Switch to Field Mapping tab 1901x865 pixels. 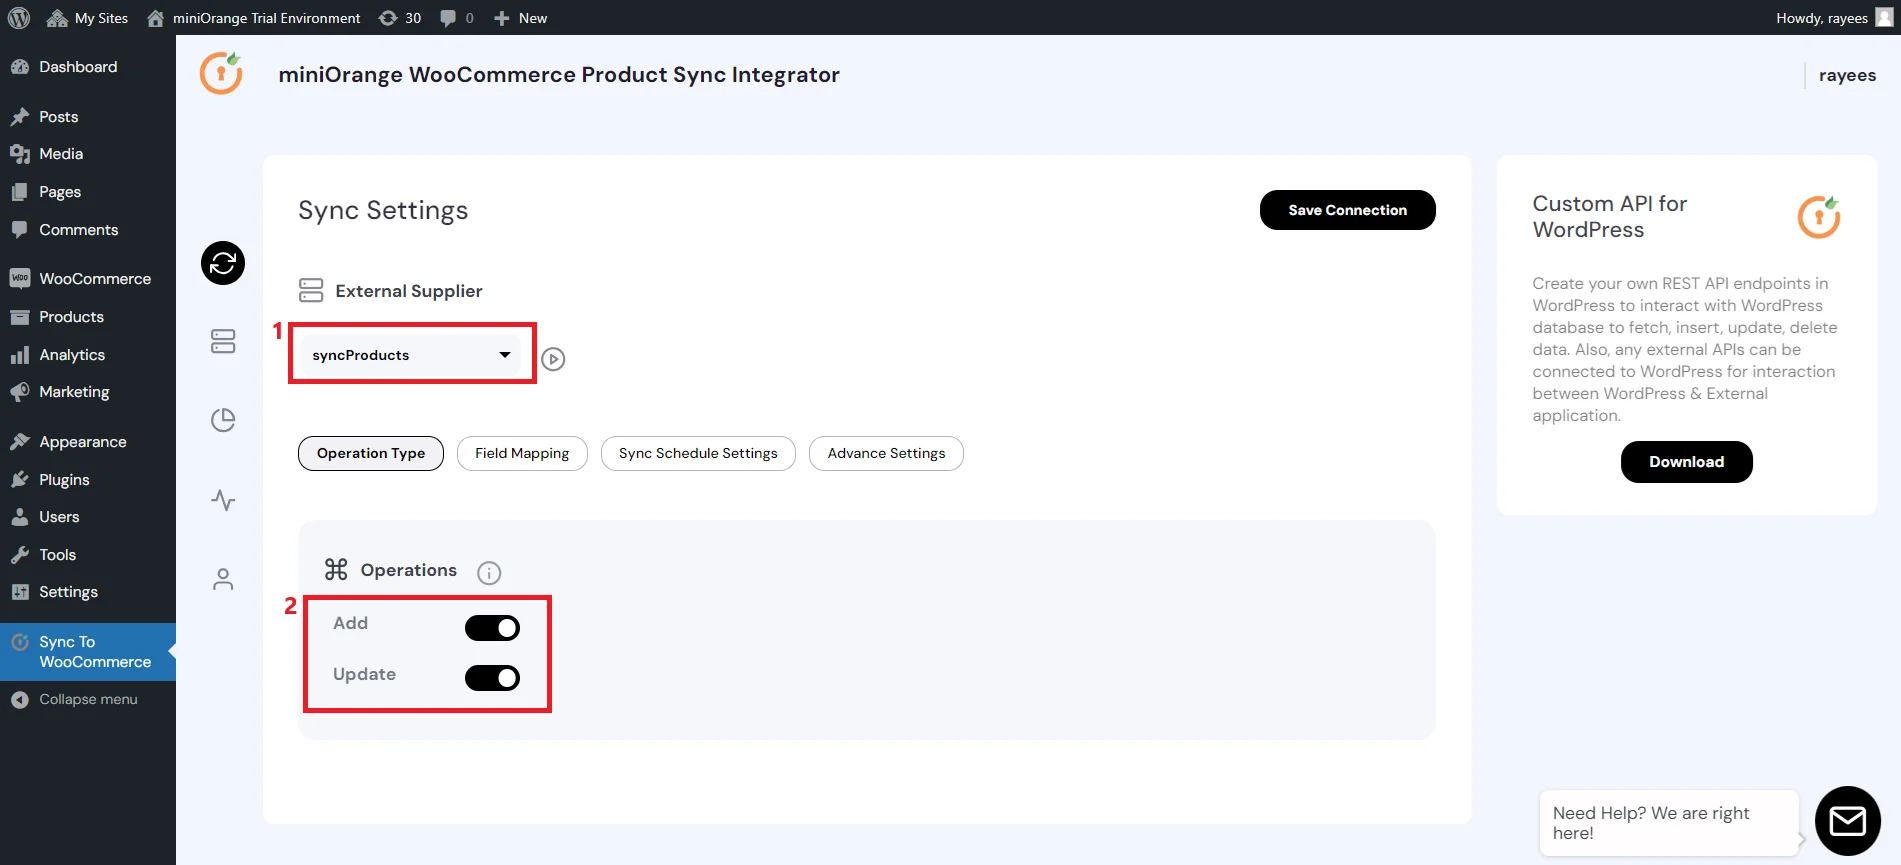pos(522,453)
